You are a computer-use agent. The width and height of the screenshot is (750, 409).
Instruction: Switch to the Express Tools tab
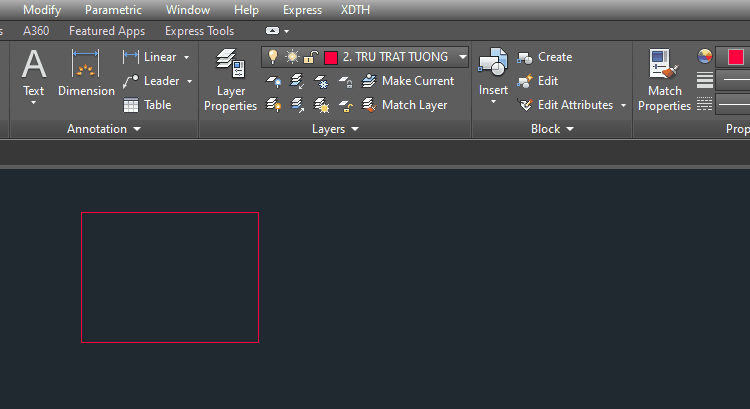click(x=199, y=31)
